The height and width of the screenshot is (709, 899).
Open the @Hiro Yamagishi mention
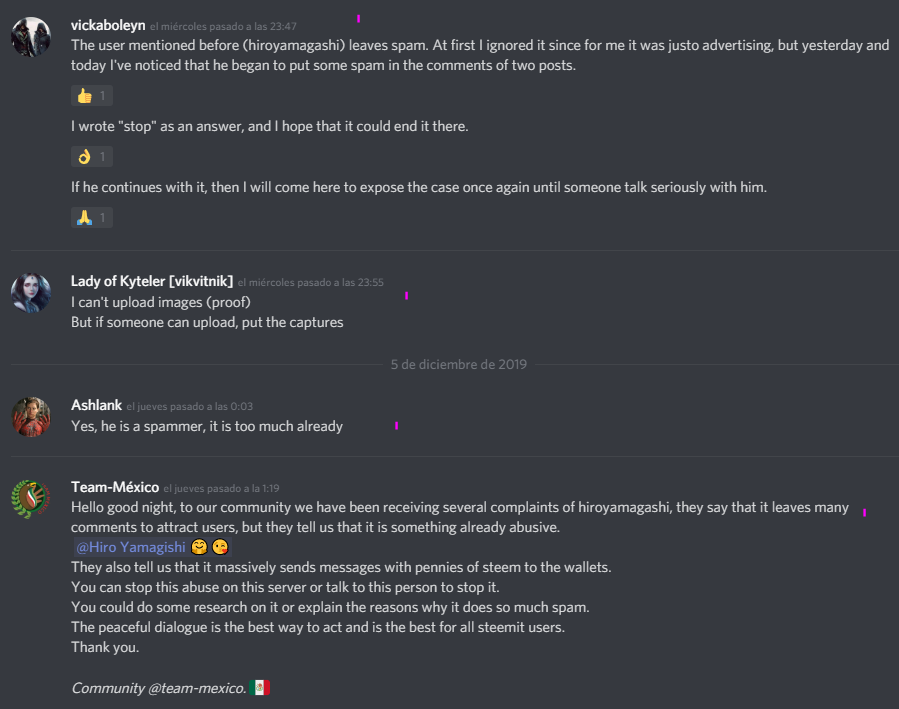click(130, 547)
